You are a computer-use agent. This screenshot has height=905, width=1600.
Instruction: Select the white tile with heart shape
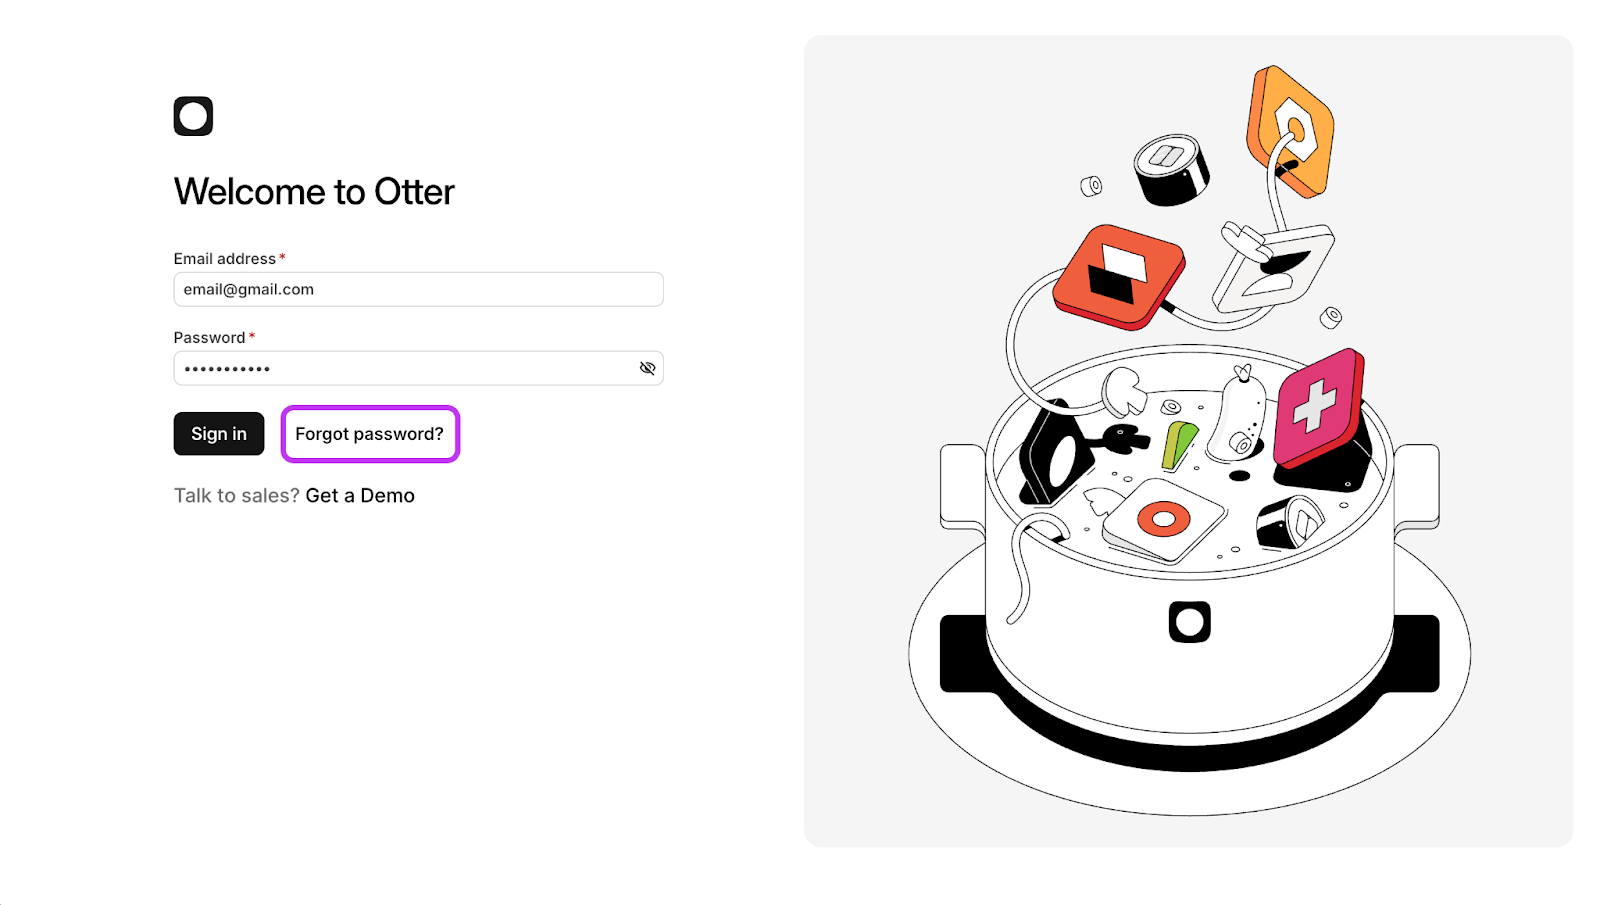coord(1274,266)
